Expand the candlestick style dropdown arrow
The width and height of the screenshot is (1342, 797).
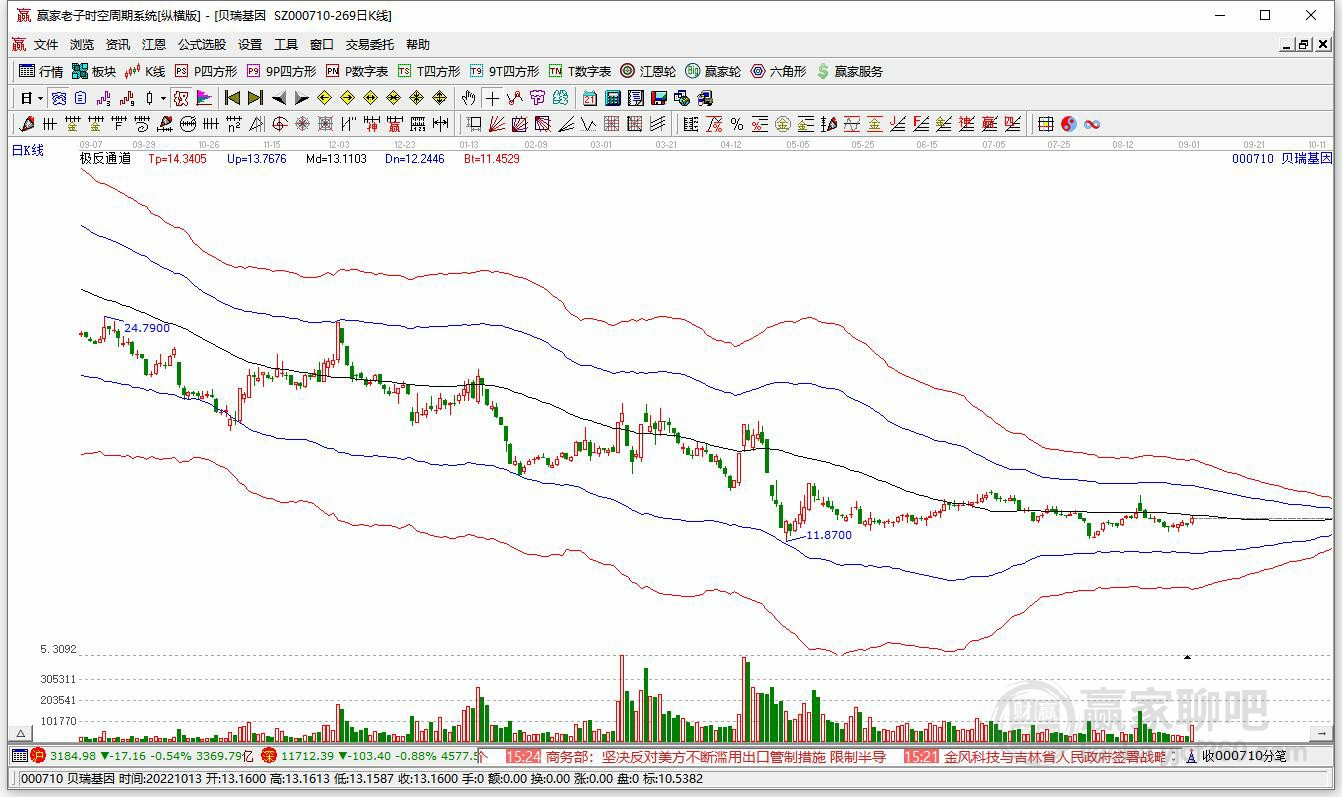[163, 98]
